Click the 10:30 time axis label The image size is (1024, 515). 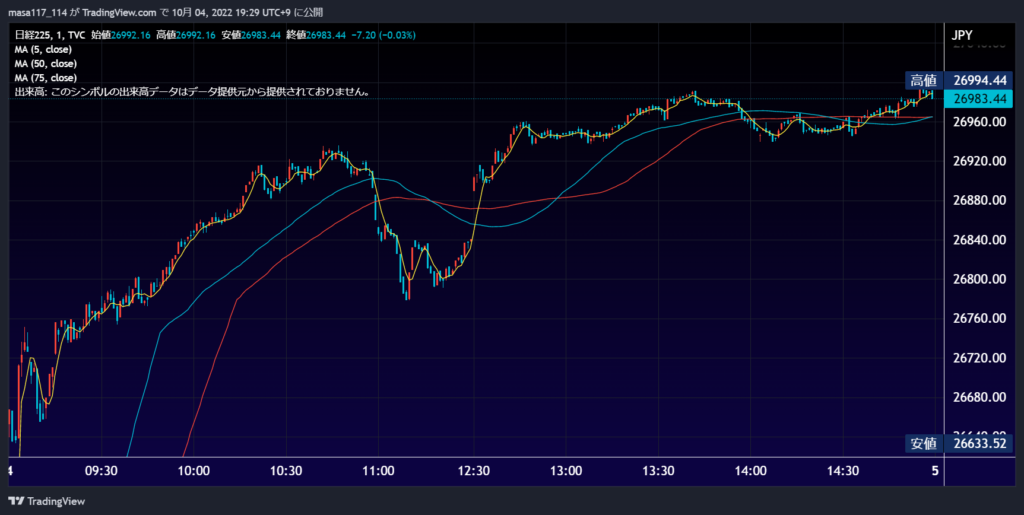pos(287,471)
